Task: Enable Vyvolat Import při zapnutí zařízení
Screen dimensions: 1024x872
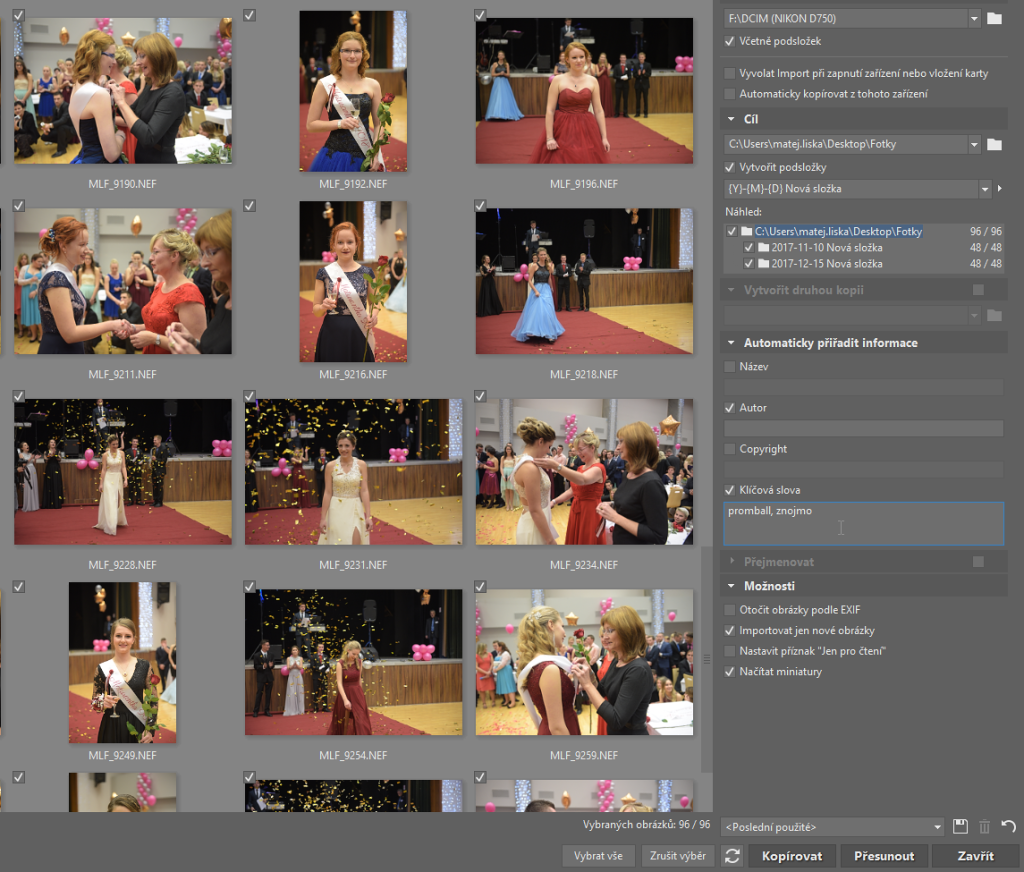Action: tap(729, 73)
